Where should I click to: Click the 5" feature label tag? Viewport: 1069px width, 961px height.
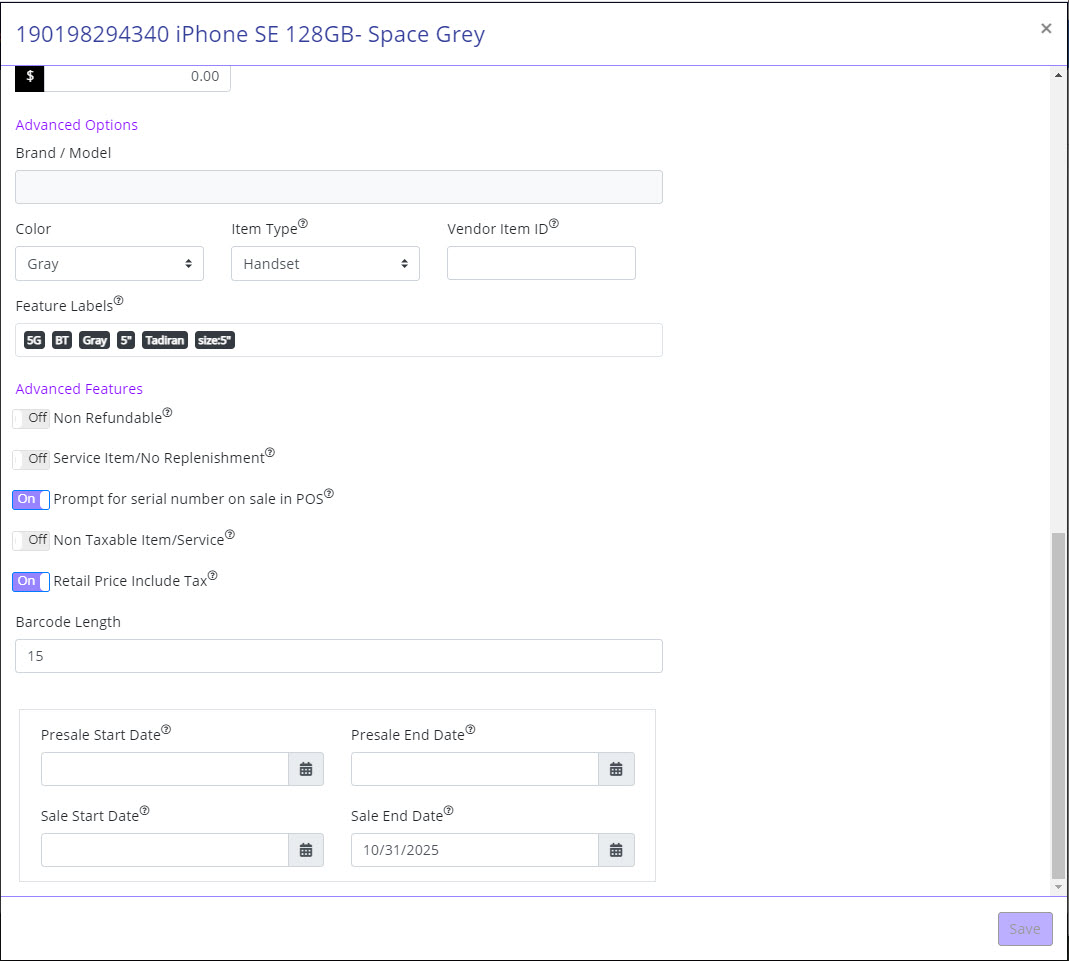[x=126, y=340]
